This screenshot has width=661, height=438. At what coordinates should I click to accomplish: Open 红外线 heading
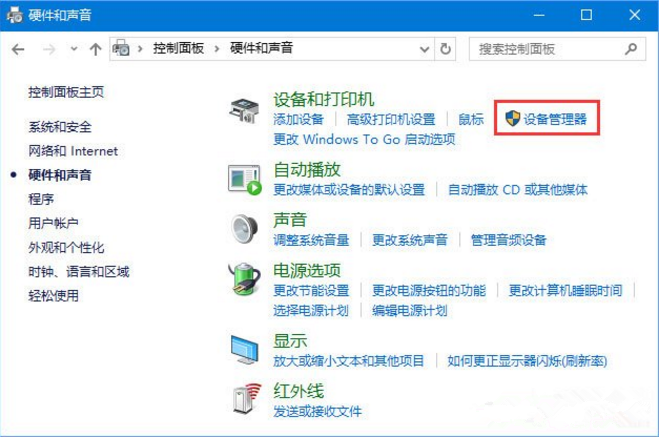pyautogui.click(x=298, y=391)
